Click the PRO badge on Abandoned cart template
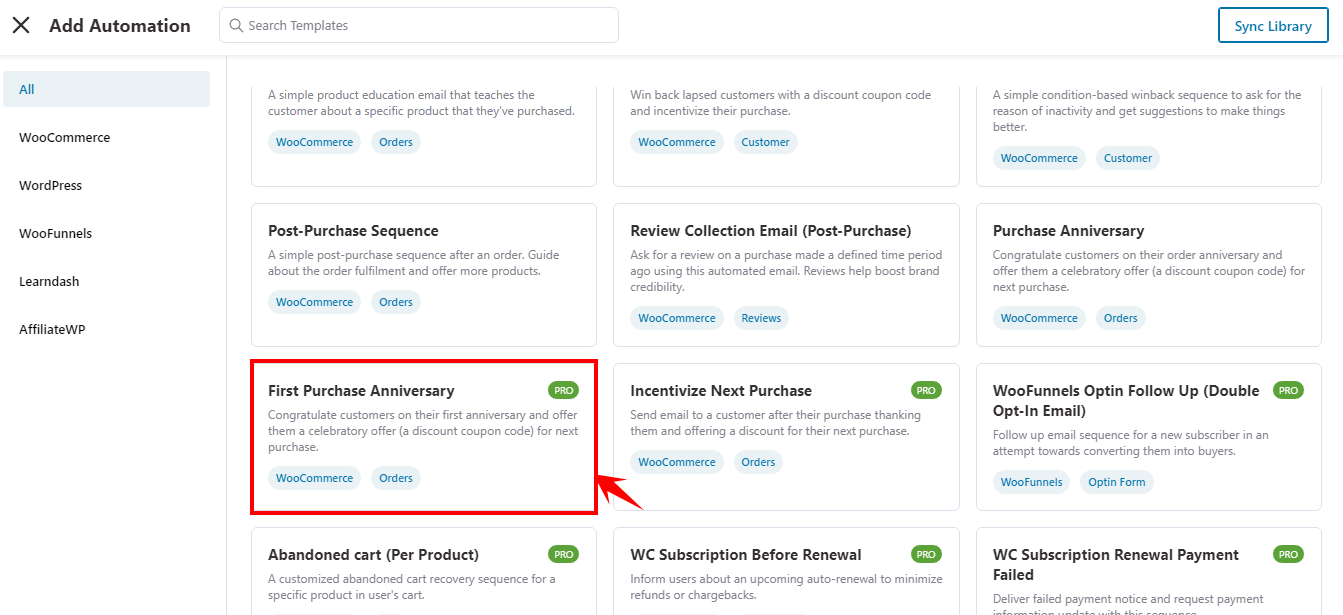The height and width of the screenshot is (615, 1343). coord(562,554)
